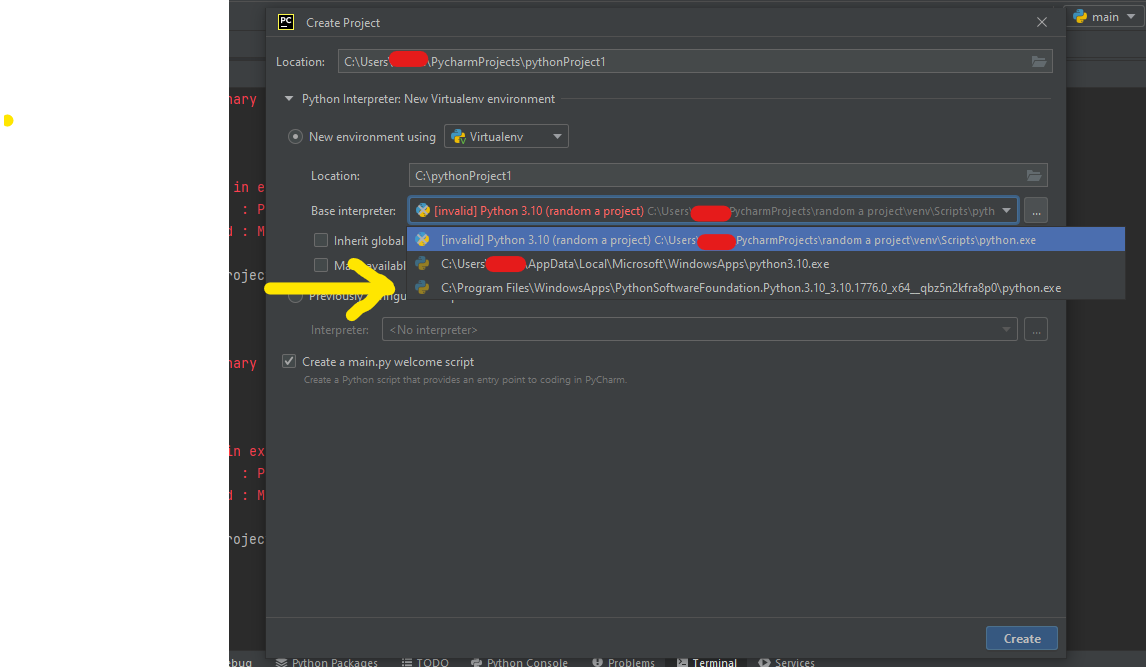Uncheck Create a main.py welcome script
Screen dimensions: 1146x667
(289, 362)
